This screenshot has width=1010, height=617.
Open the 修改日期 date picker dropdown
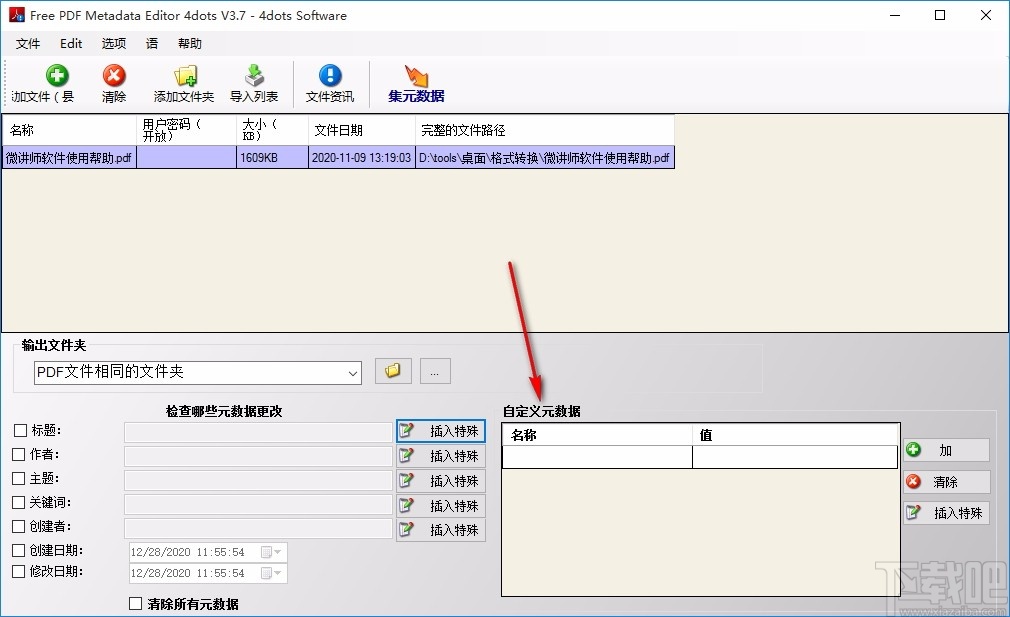click(x=276, y=573)
